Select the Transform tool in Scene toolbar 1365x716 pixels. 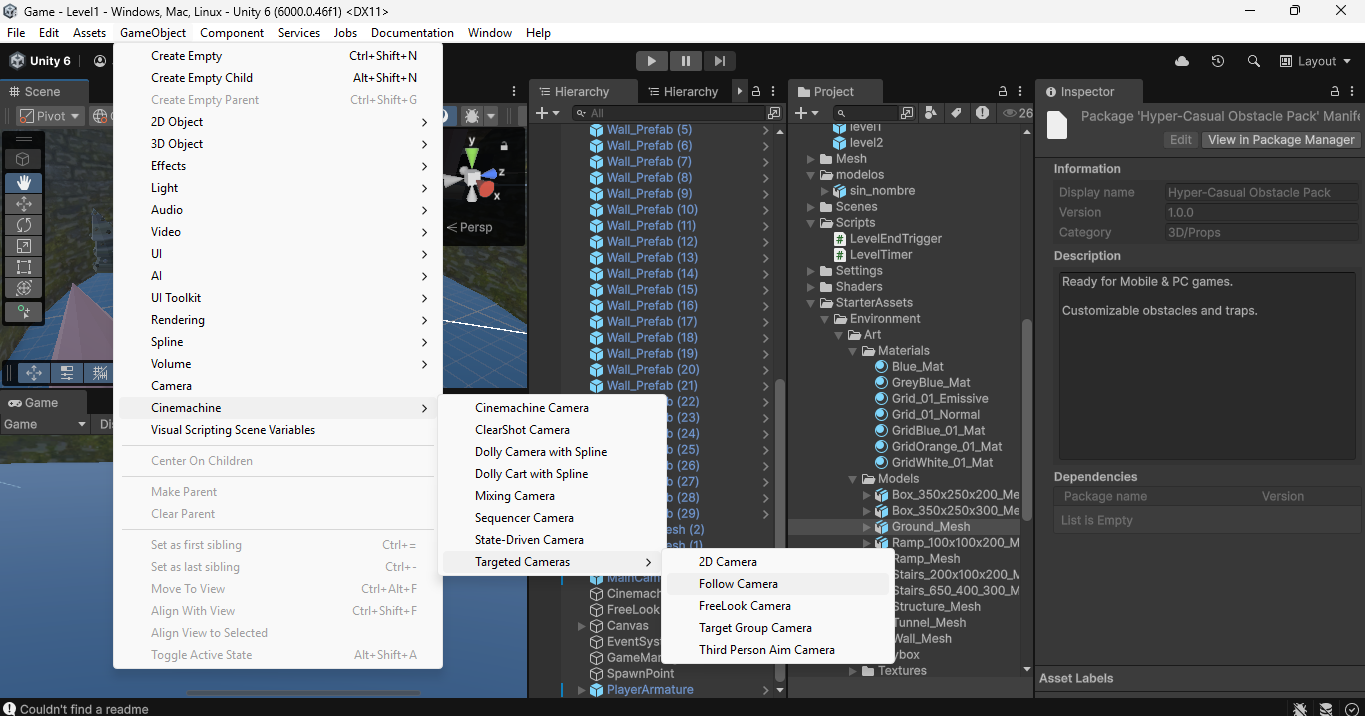[x=23, y=288]
